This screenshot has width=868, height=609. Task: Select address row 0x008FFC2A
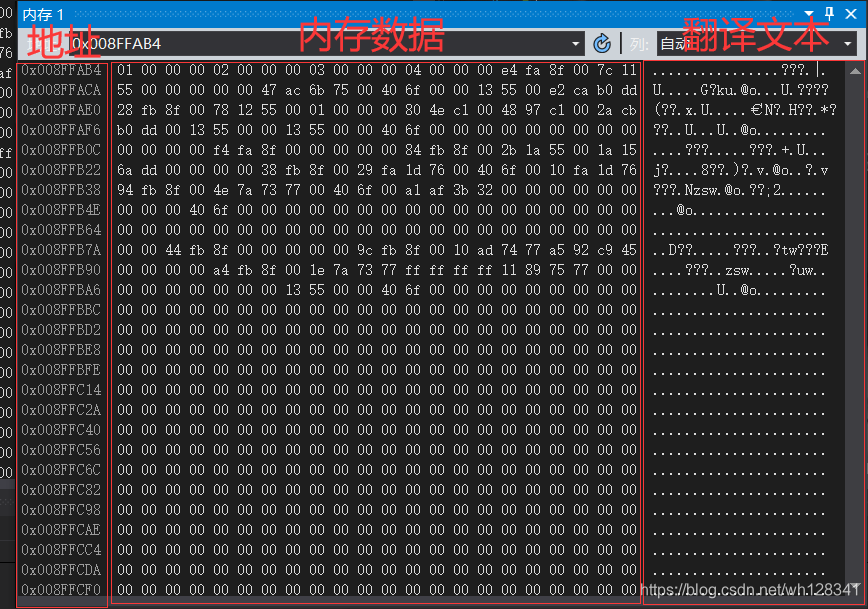[61, 410]
